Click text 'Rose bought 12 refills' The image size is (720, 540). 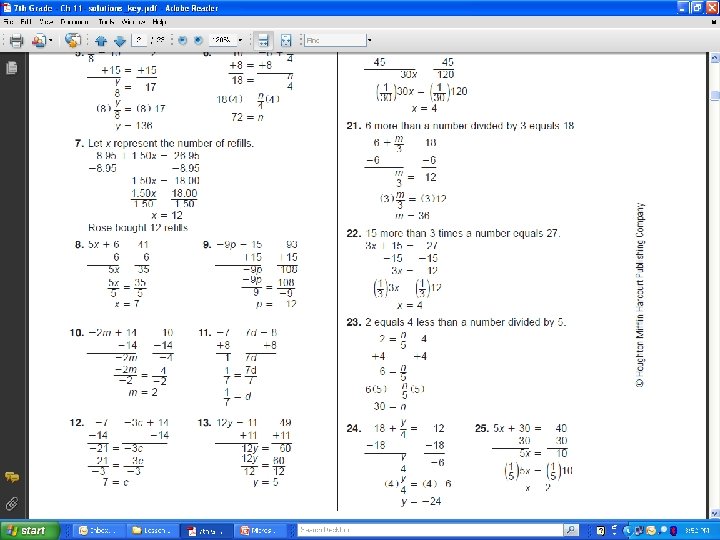(x=138, y=228)
